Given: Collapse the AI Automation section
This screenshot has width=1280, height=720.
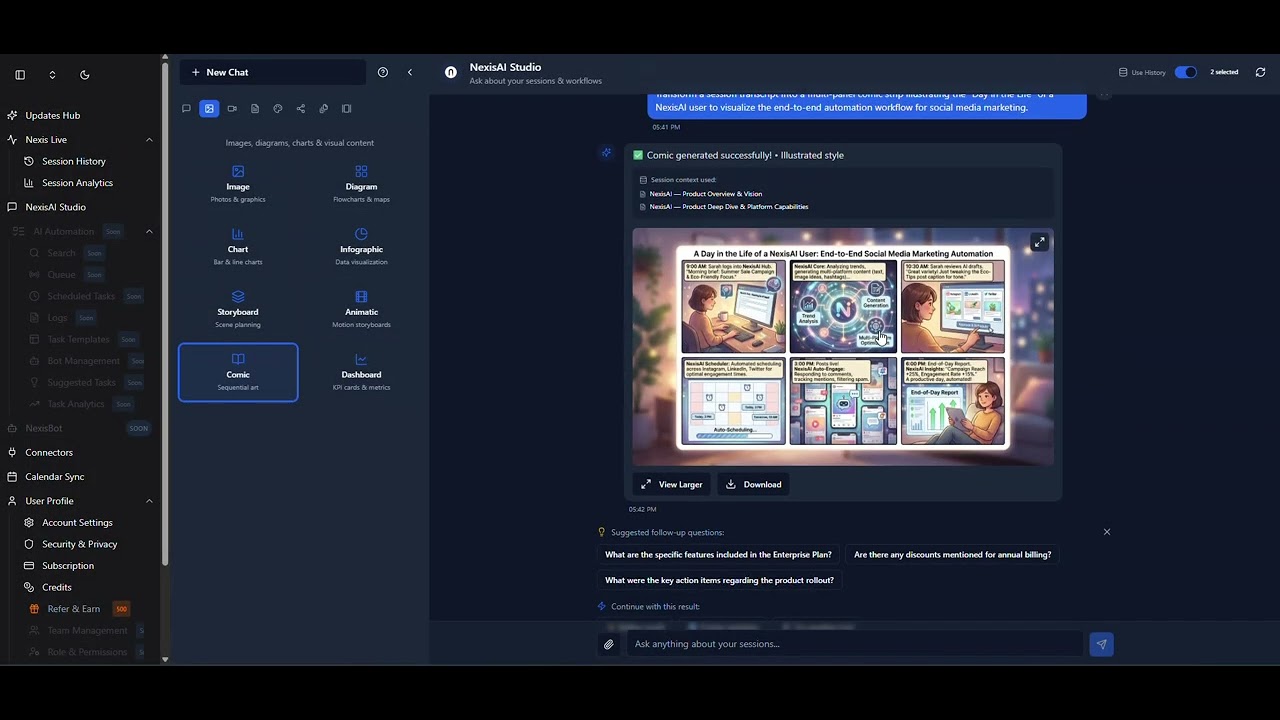Looking at the screenshot, I should (x=149, y=232).
